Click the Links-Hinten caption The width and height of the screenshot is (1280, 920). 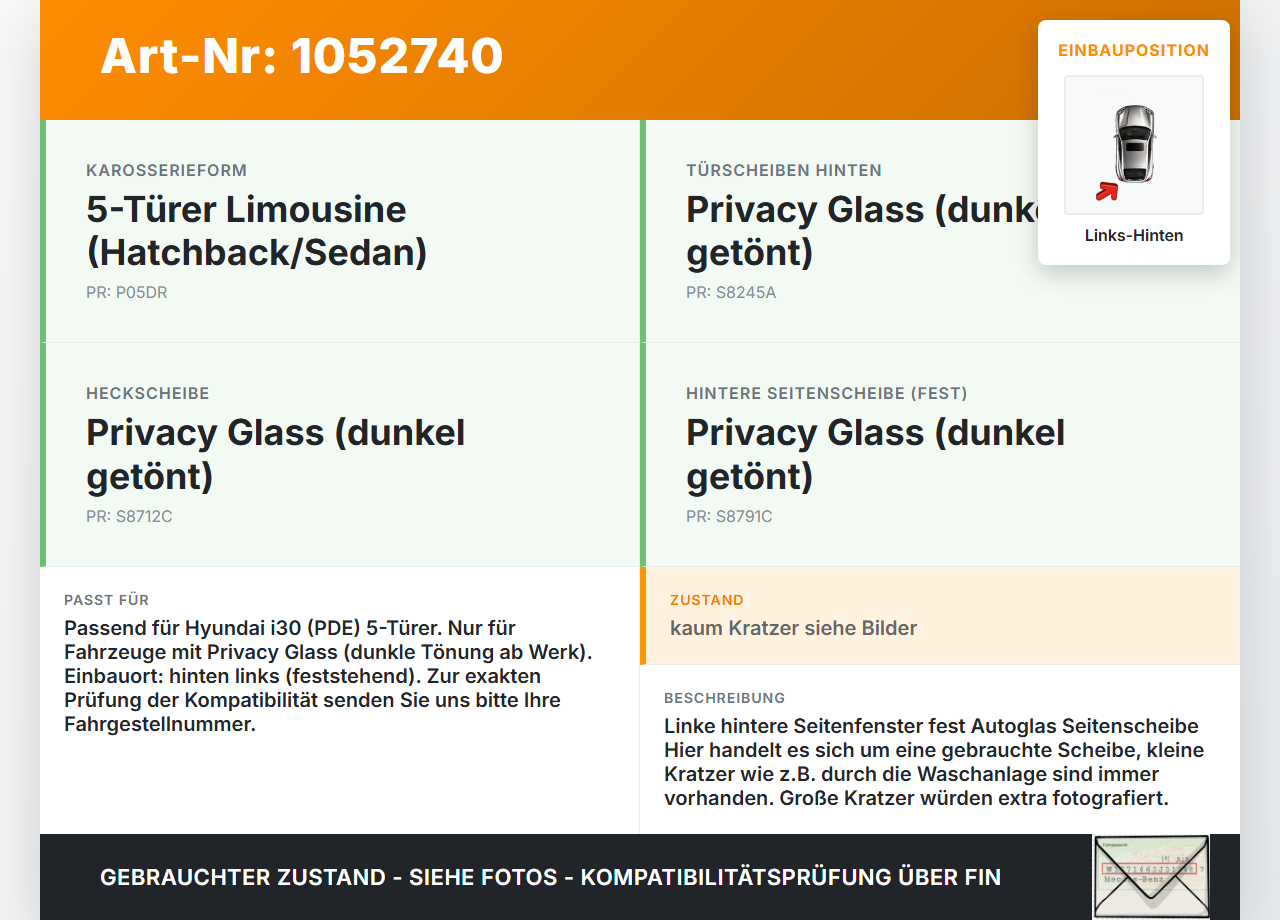pos(1134,236)
